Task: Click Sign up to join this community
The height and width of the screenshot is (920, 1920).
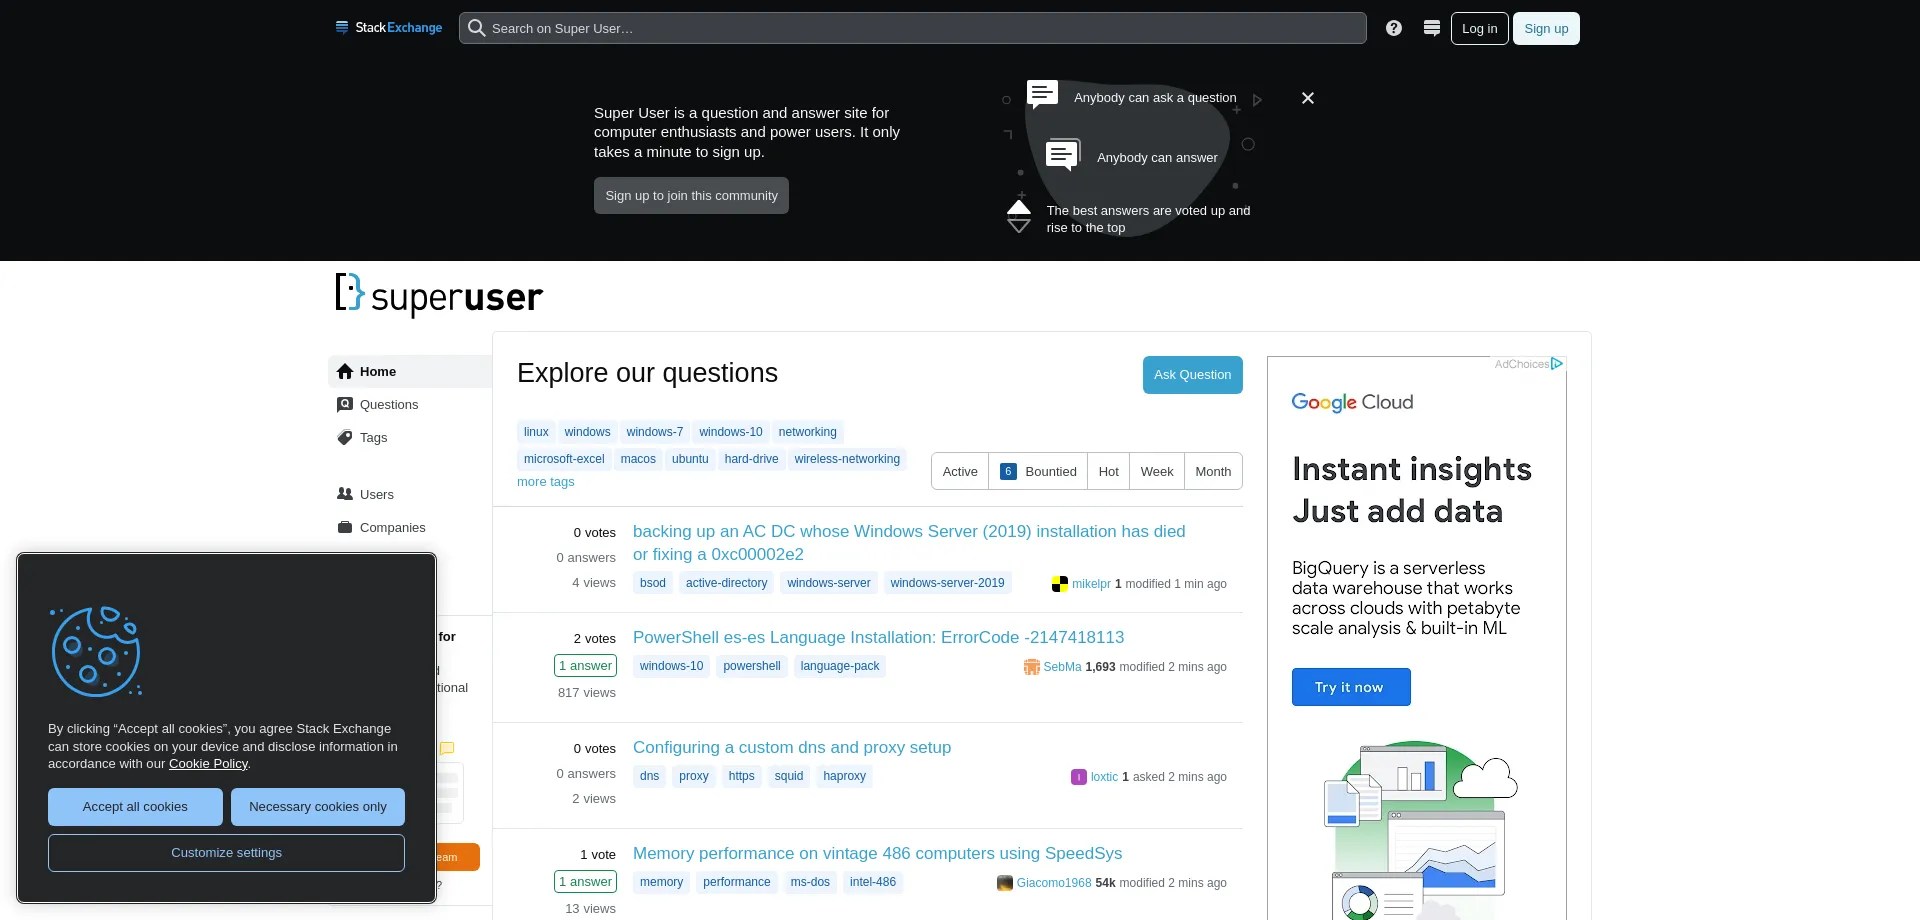Action: point(691,196)
